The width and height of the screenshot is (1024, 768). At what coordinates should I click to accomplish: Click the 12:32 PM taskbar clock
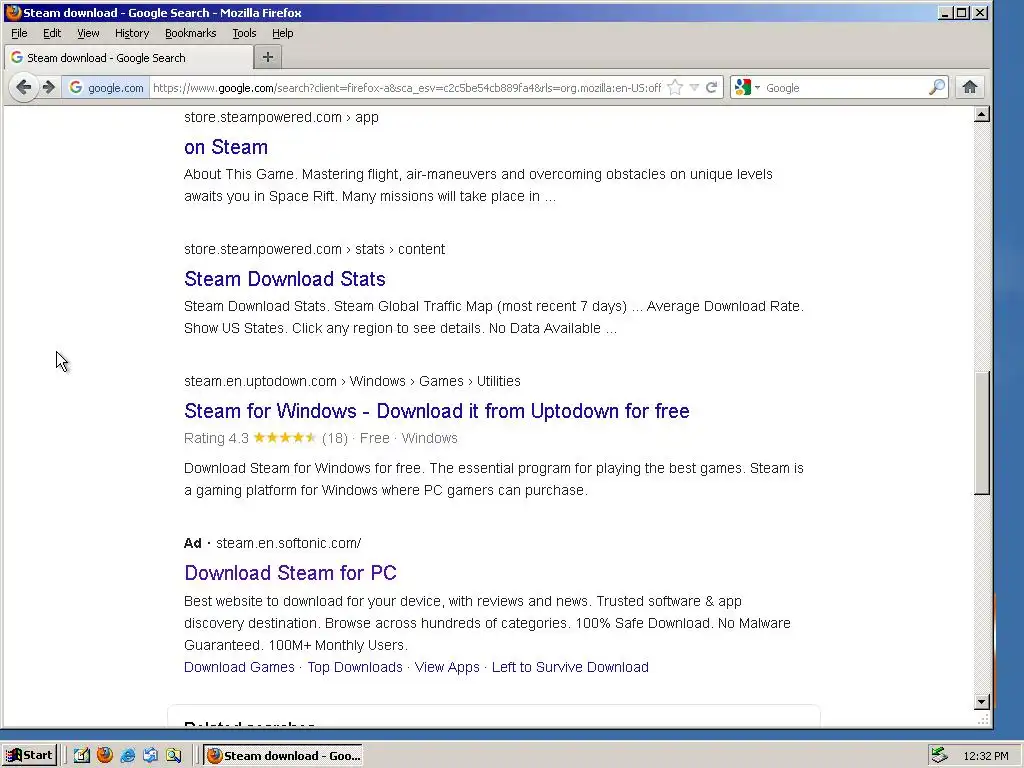[986, 756]
